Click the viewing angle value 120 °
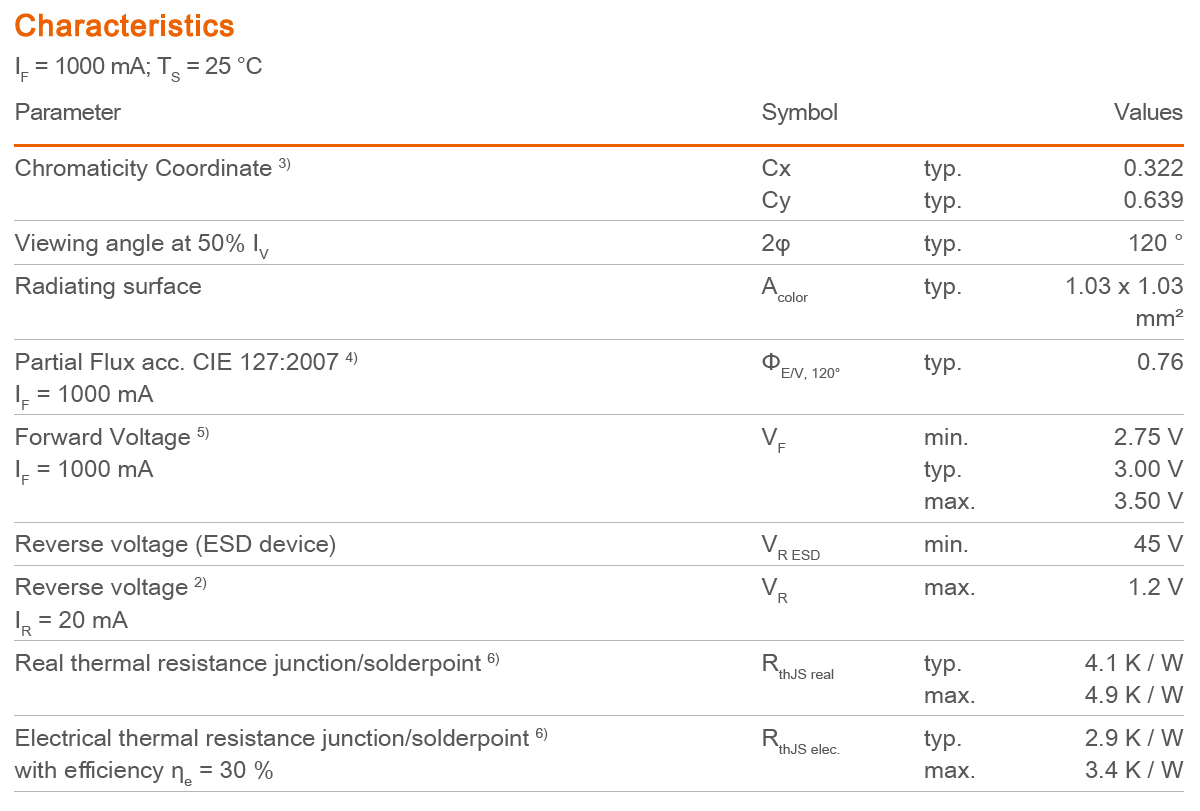The width and height of the screenshot is (1200, 811). (x=1155, y=243)
